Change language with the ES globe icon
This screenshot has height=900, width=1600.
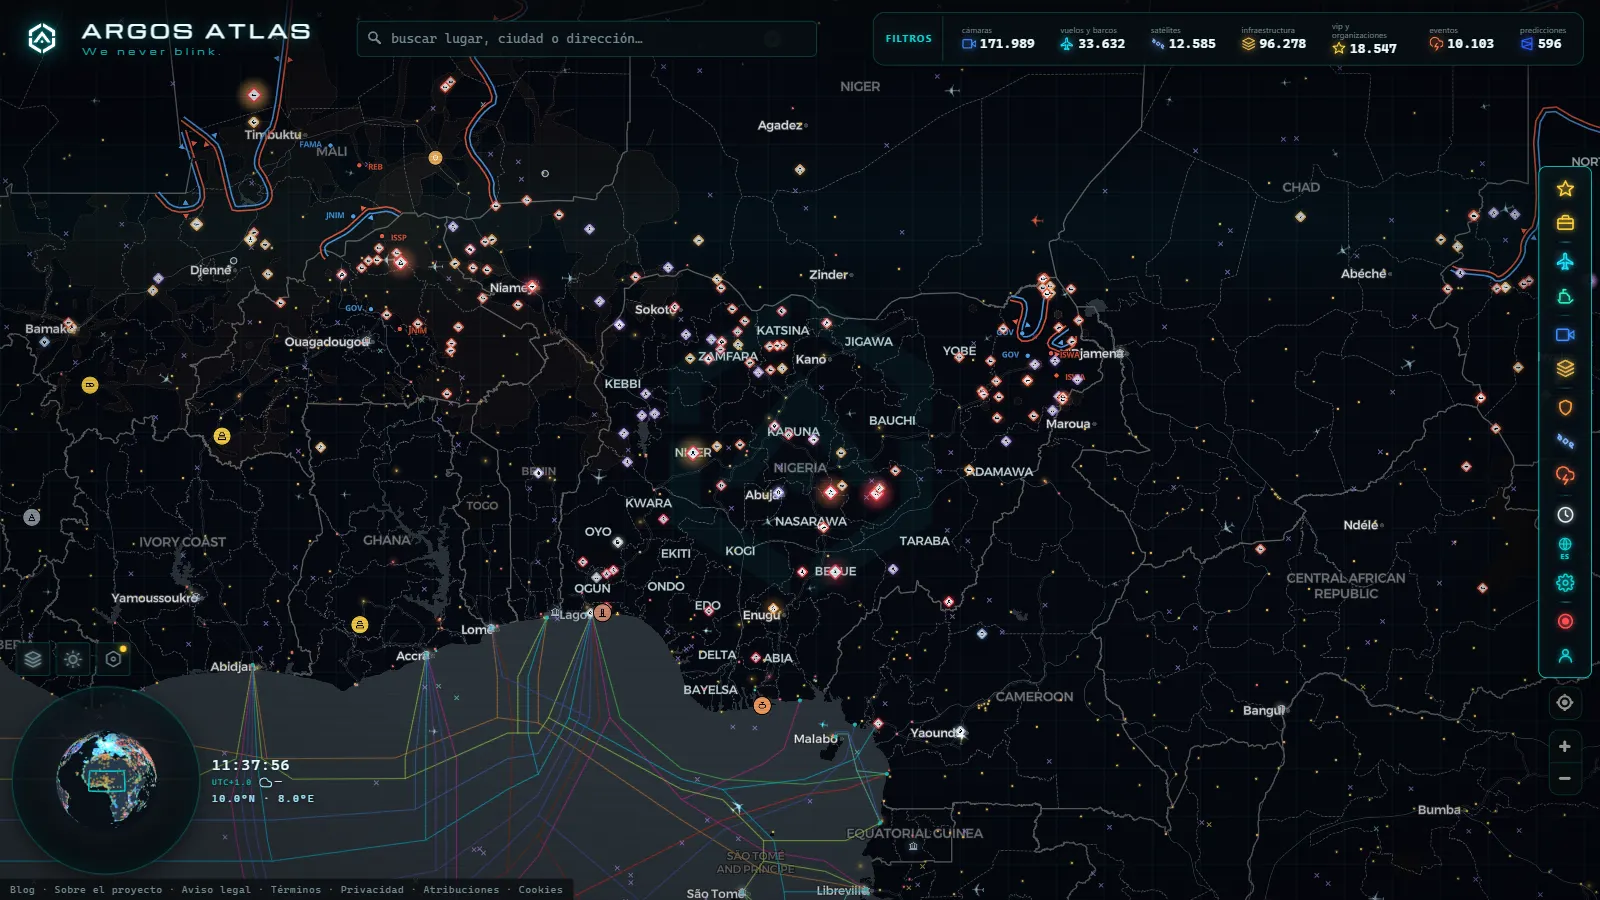point(1565,548)
